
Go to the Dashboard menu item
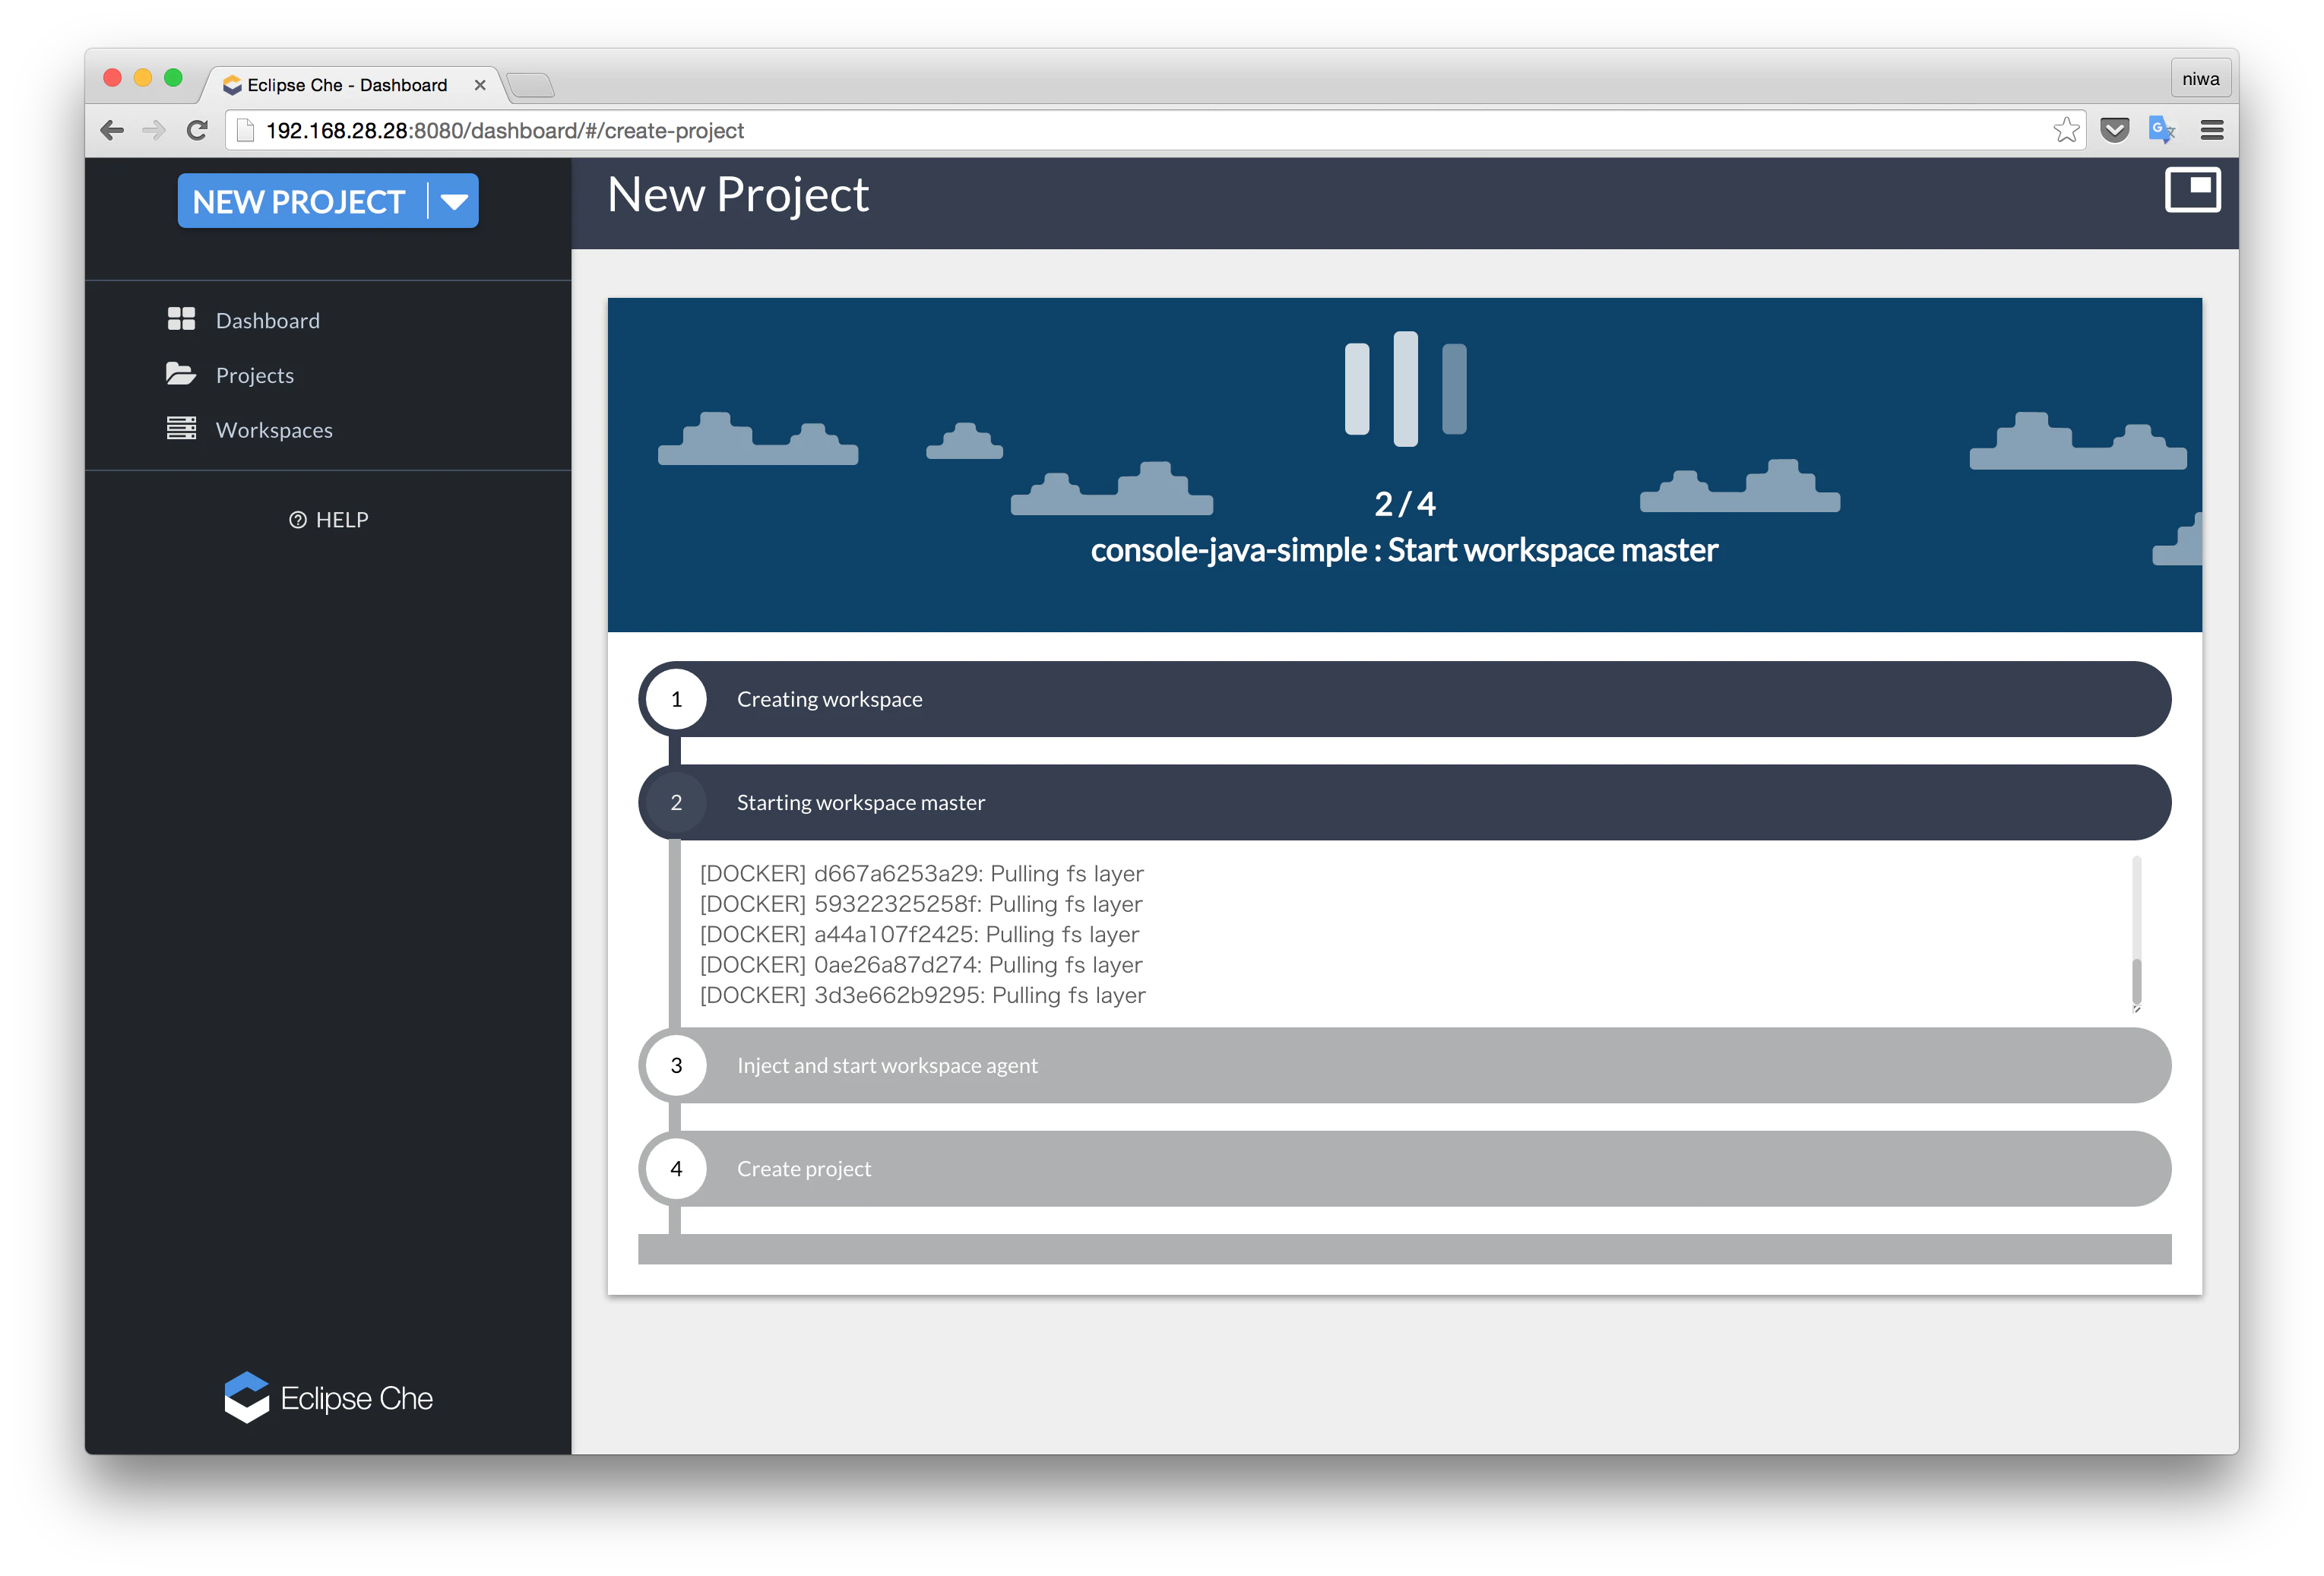(268, 320)
